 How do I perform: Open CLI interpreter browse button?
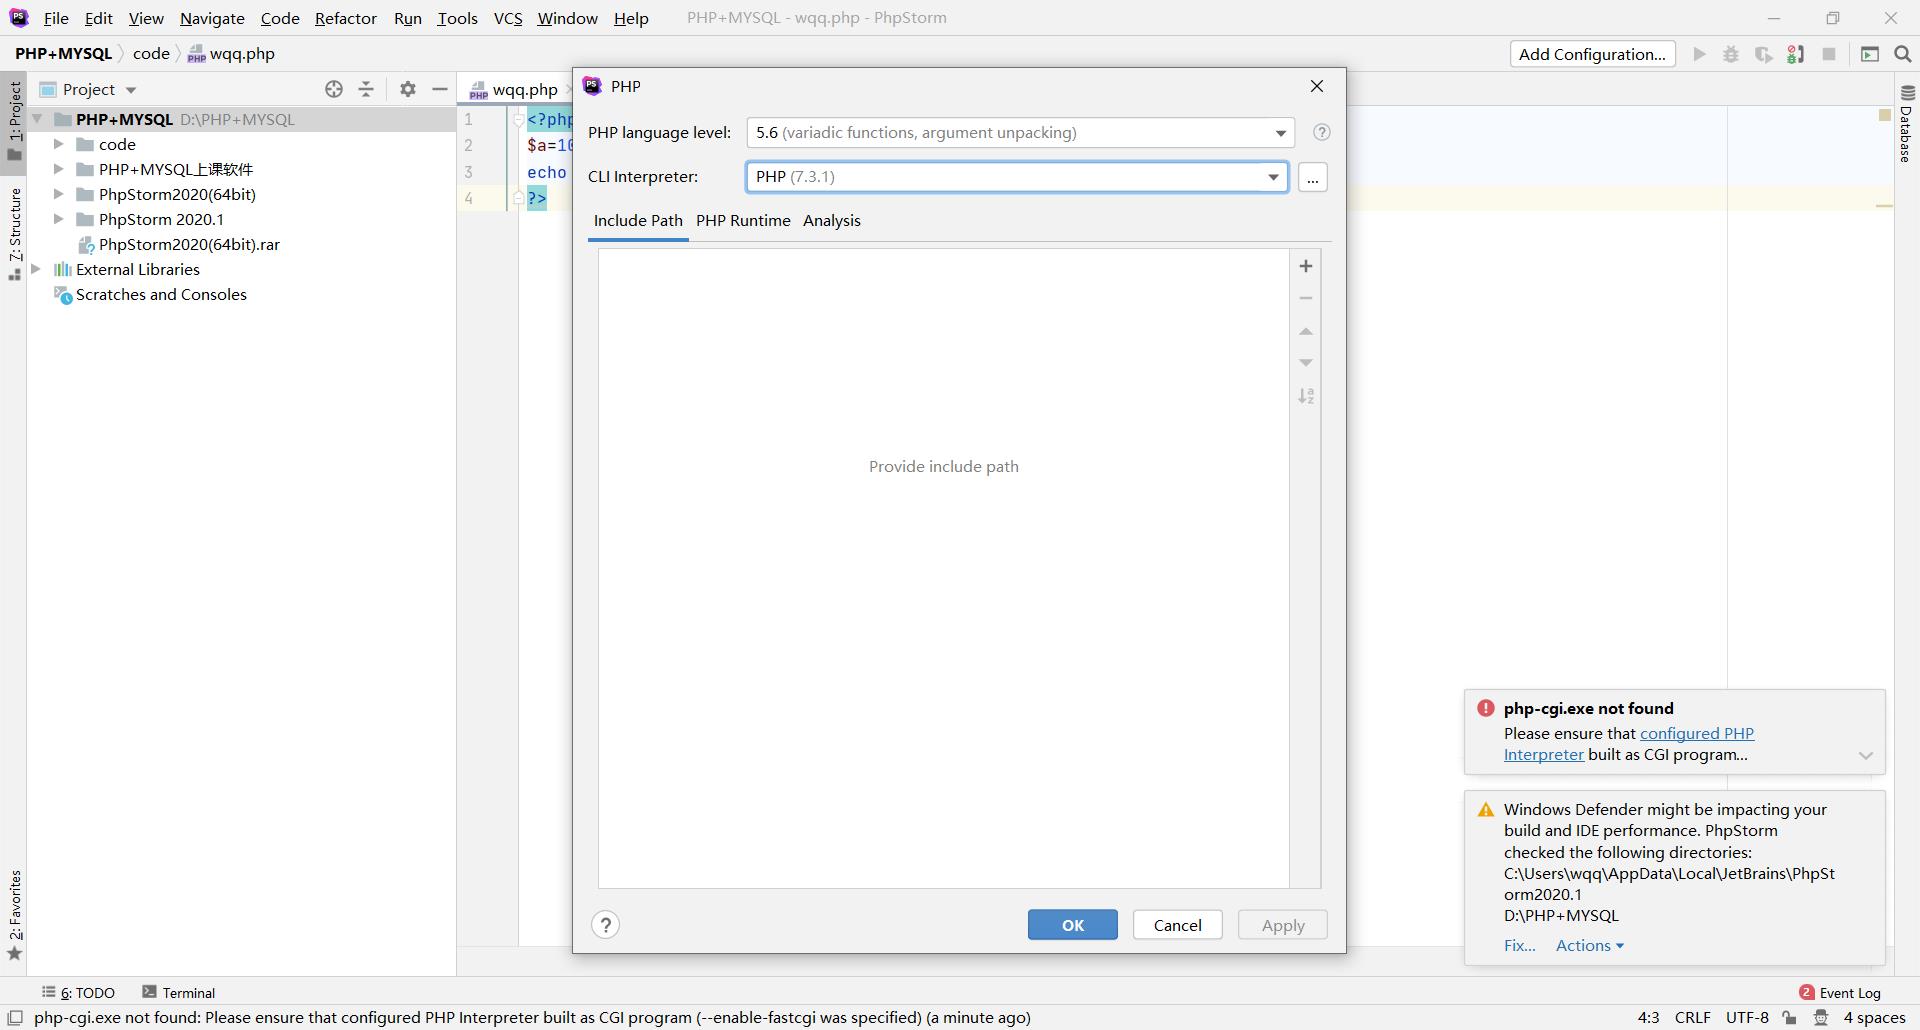tap(1312, 177)
